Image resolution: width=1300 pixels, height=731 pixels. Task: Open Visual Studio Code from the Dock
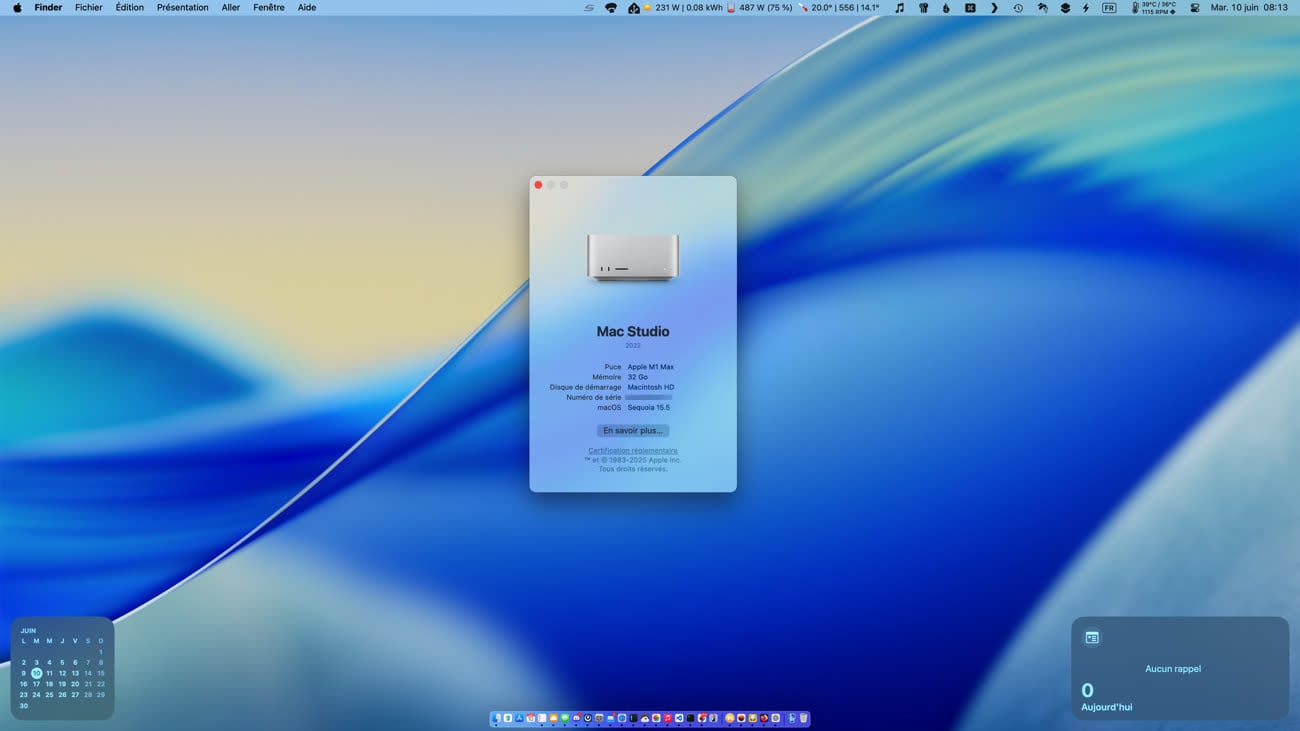click(x=679, y=718)
